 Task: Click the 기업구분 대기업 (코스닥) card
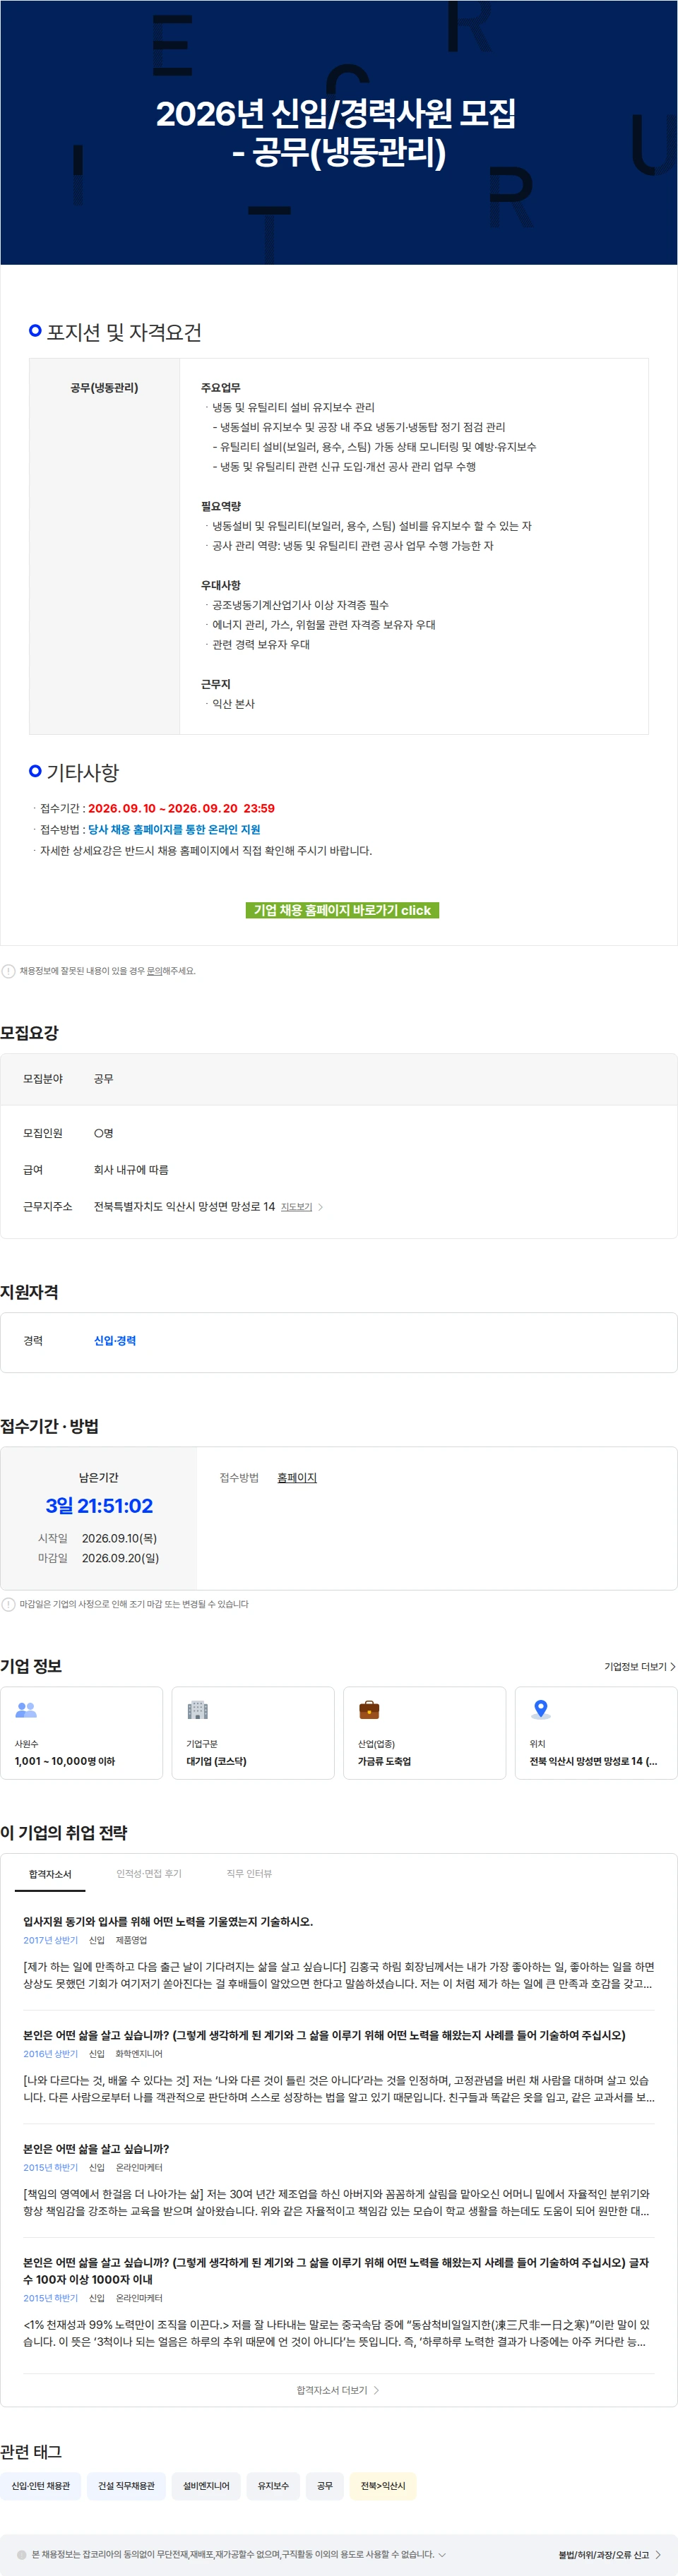point(253,1733)
